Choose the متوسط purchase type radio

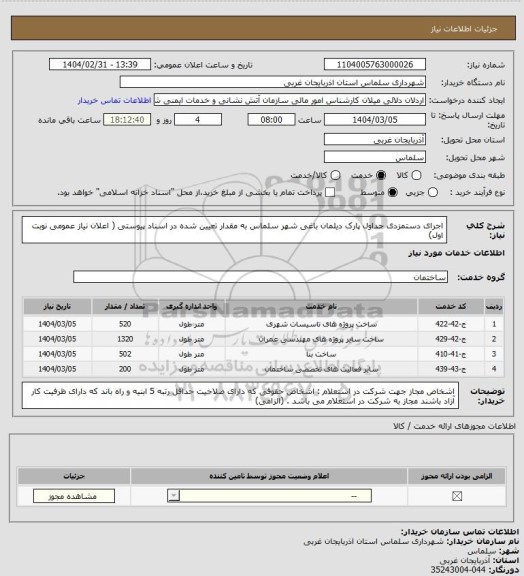tap(393, 192)
